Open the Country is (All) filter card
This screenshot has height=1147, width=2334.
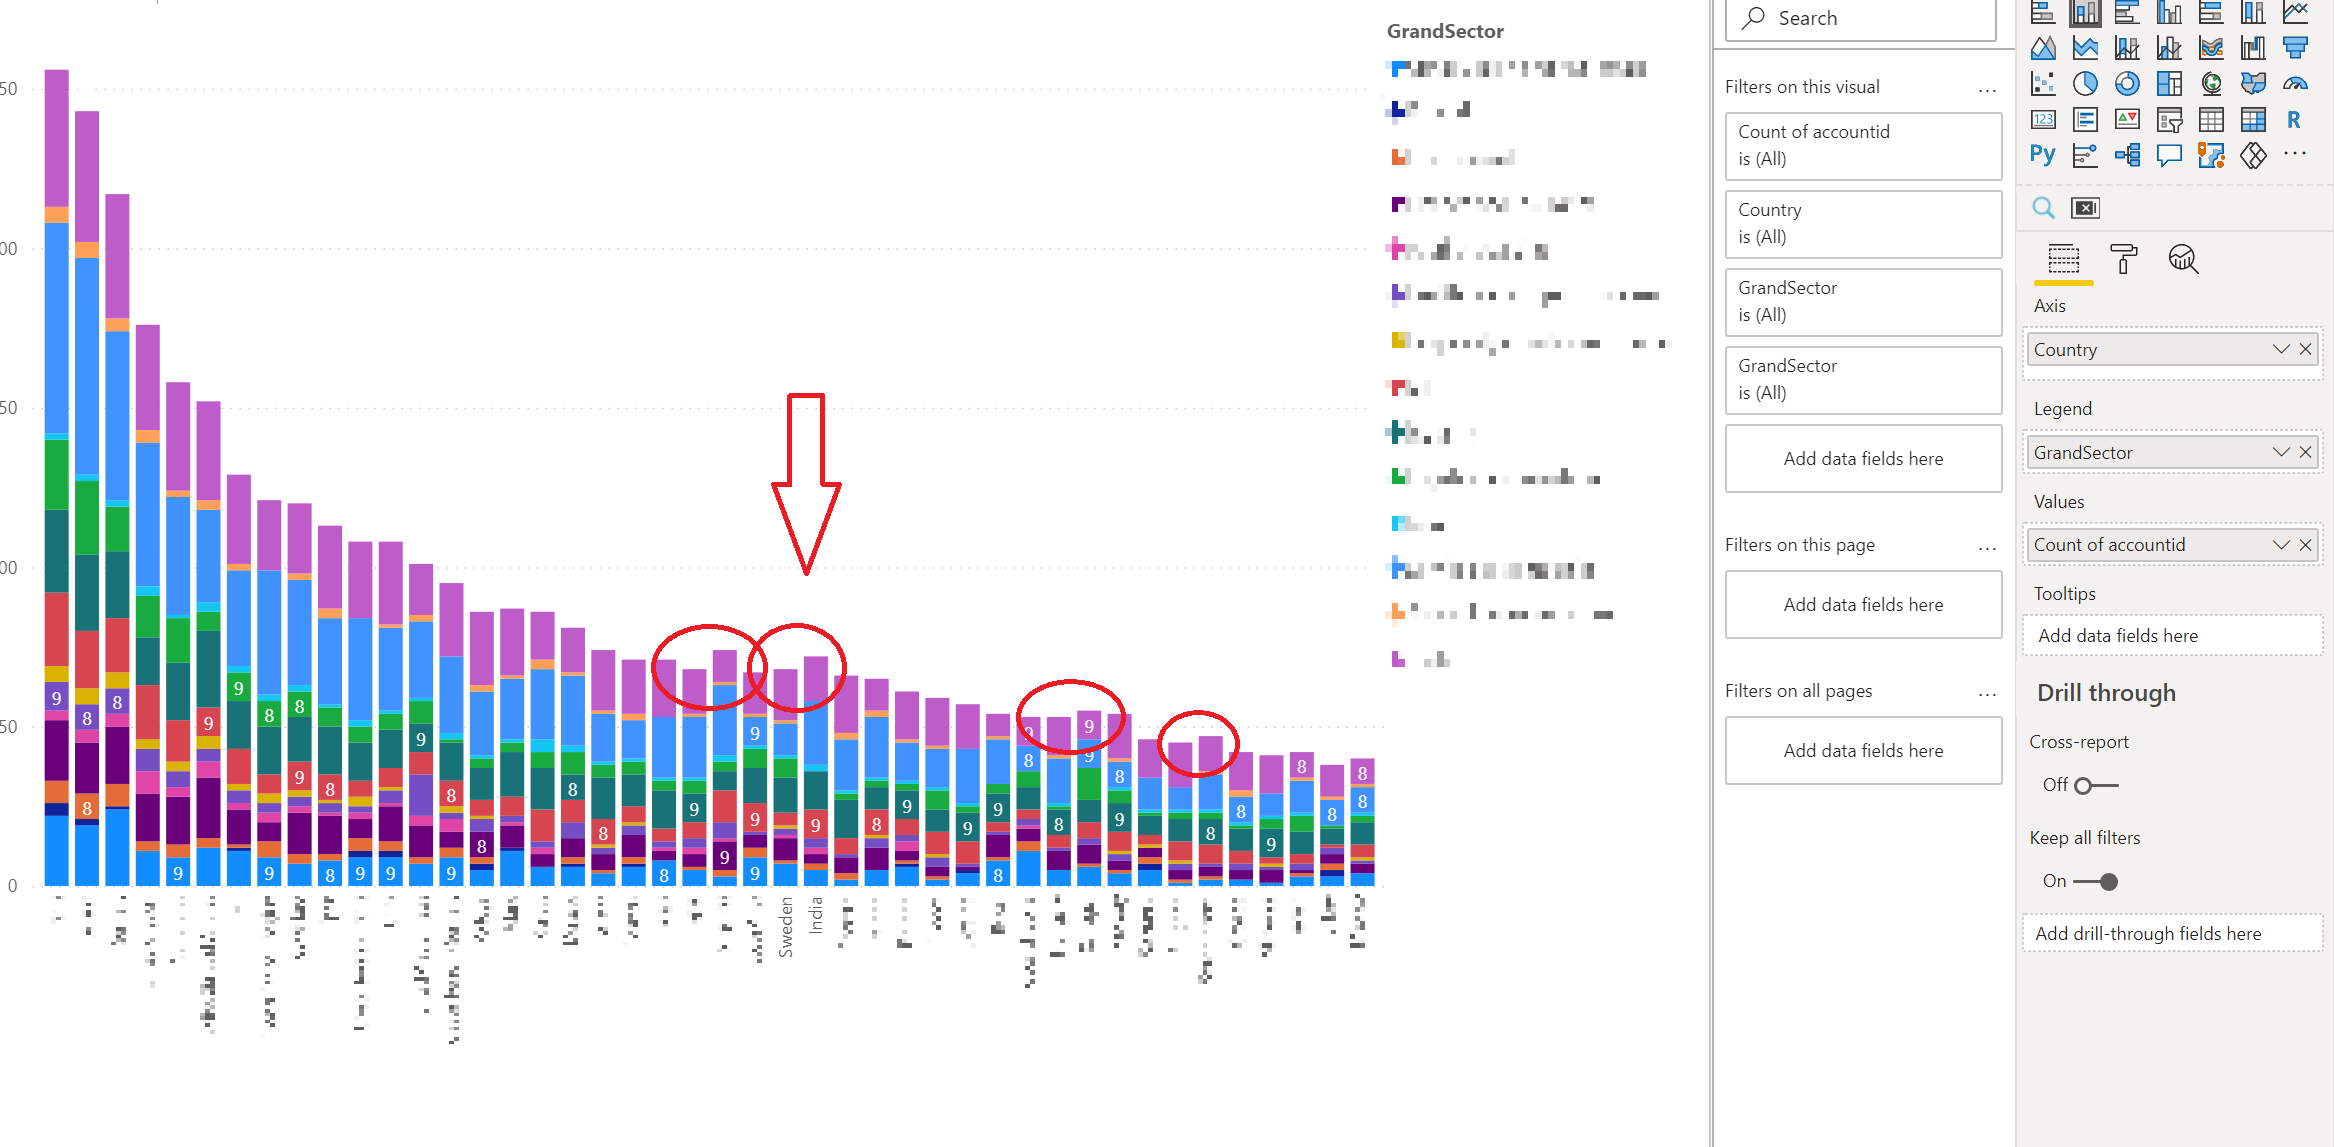pyautogui.click(x=1863, y=224)
